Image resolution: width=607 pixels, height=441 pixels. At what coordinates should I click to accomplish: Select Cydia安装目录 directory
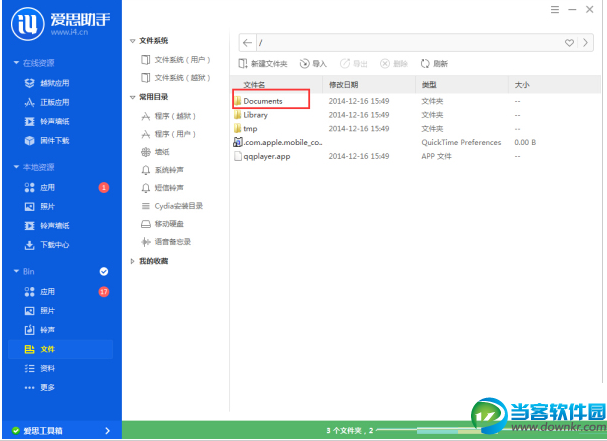click(172, 206)
